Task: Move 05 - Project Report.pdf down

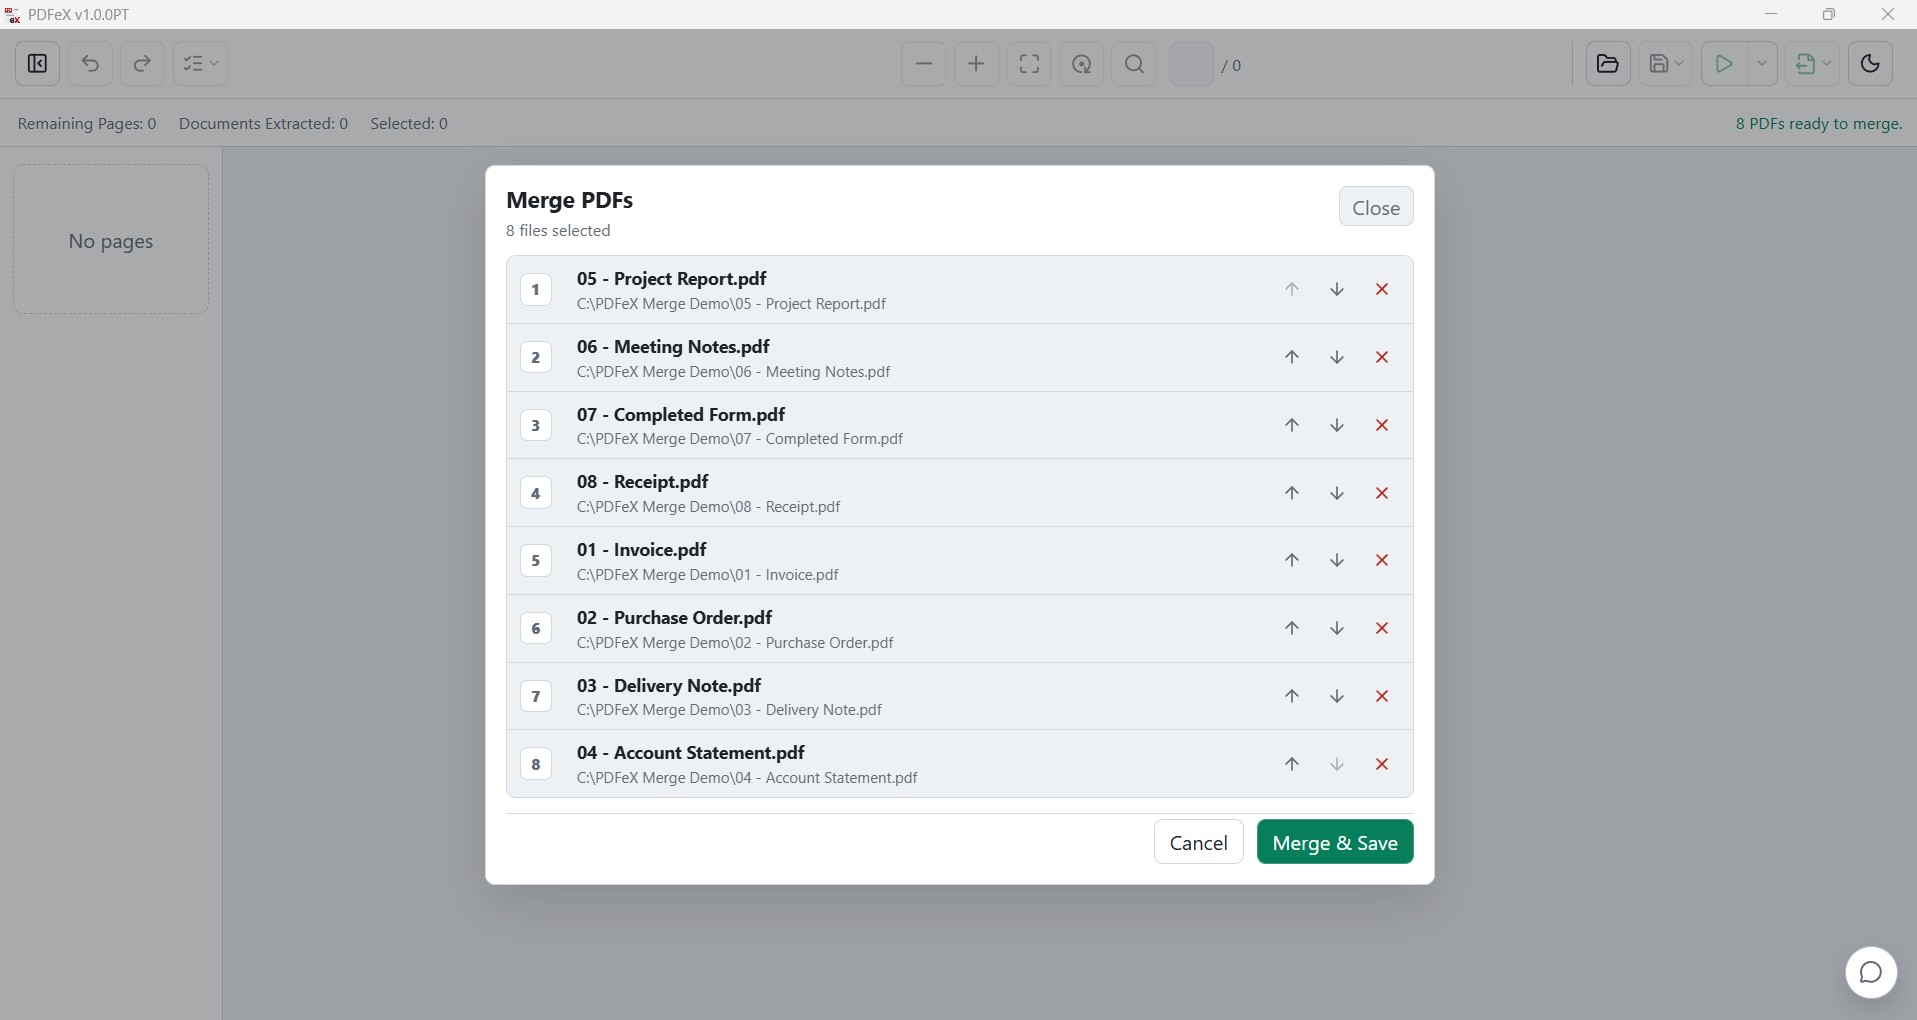Action: click(x=1337, y=290)
